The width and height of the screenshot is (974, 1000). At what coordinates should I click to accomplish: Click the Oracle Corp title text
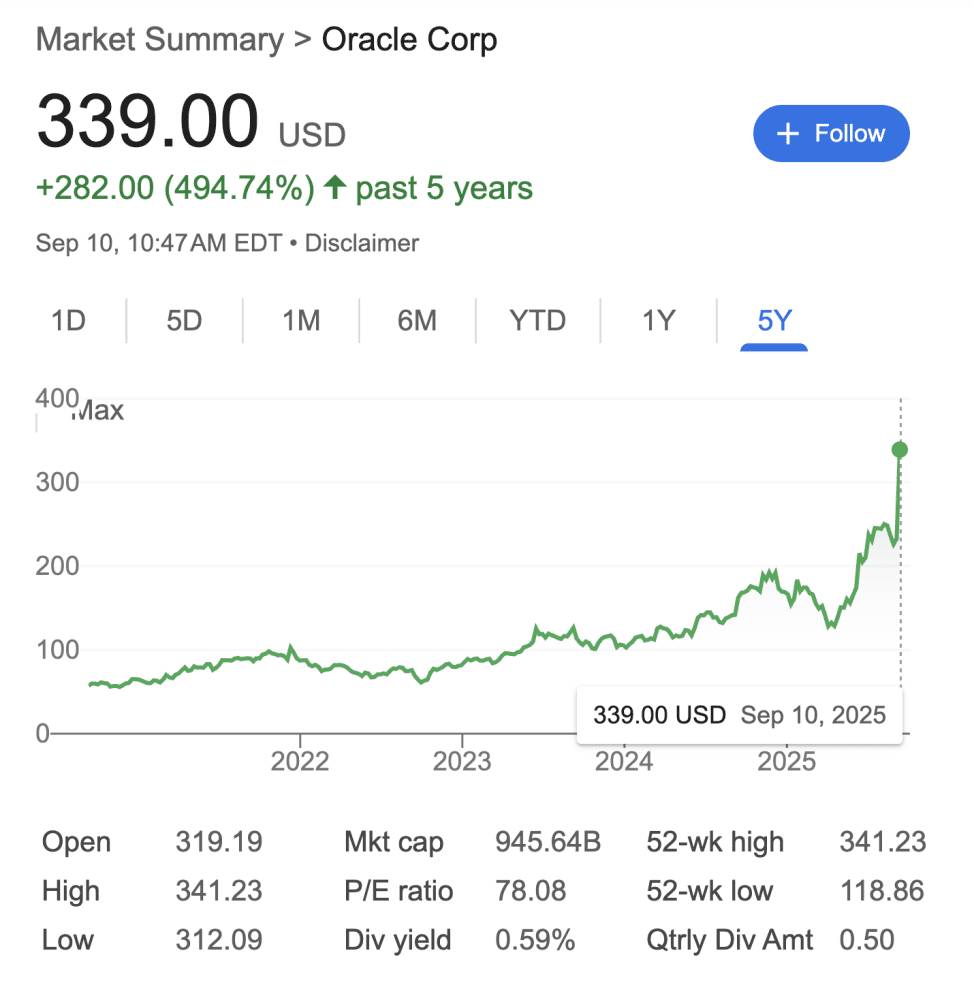[x=409, y=40]
